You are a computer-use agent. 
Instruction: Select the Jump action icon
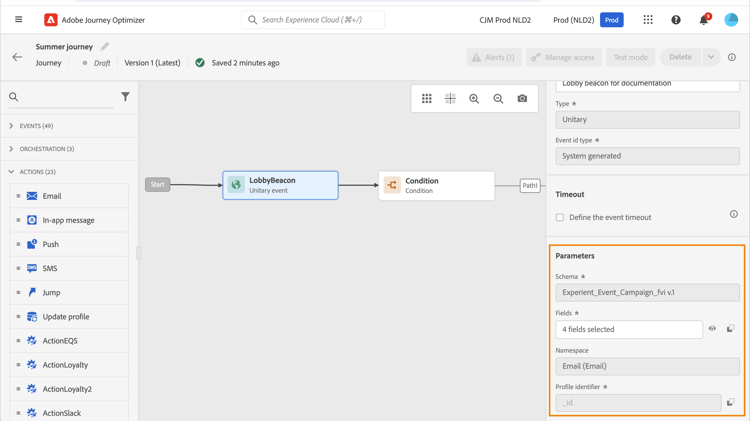tap(32, 292)
